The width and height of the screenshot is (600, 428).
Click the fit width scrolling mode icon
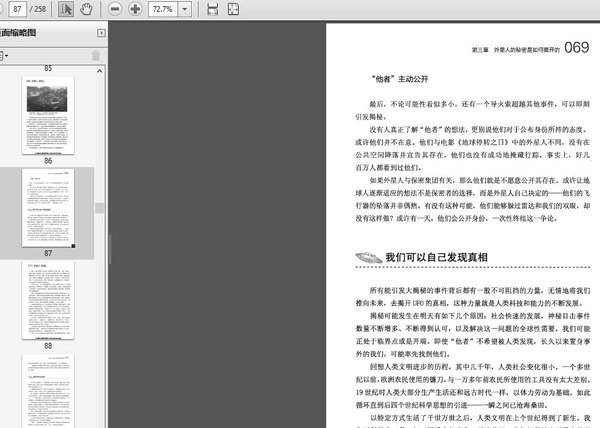(212, 9)
